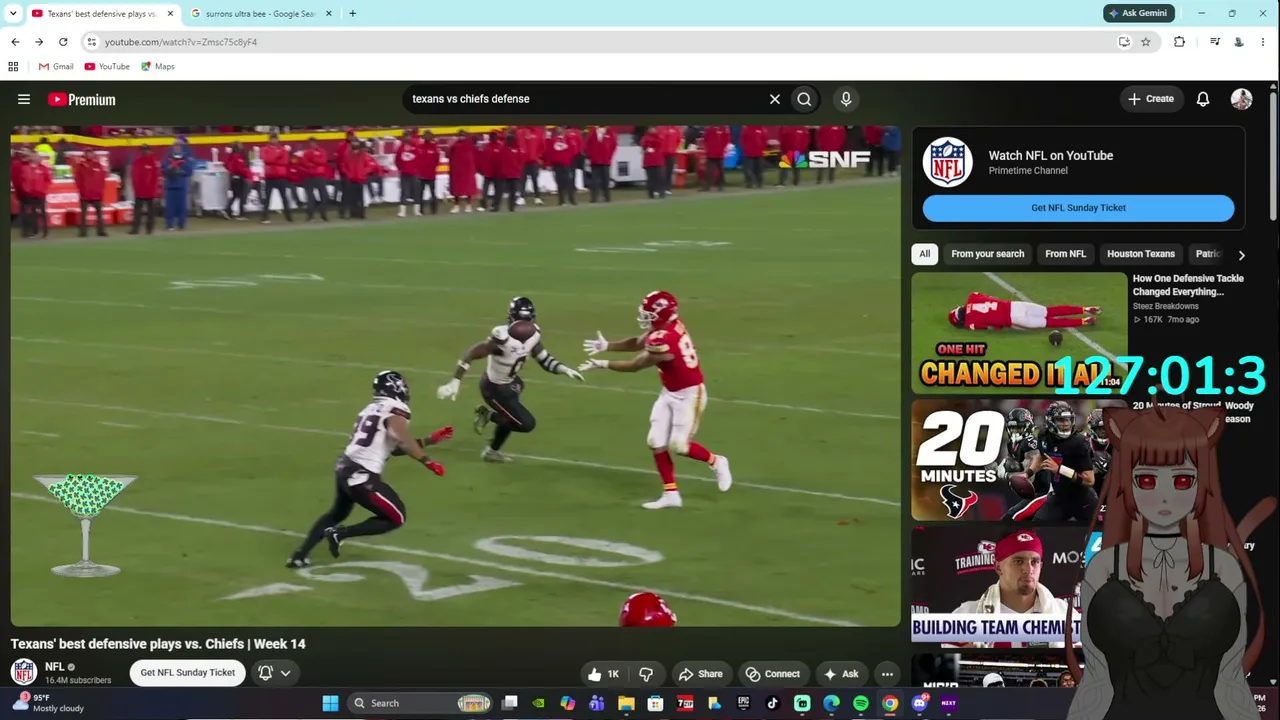This screenshot has height=720, width=1280.
Task: Open YouTube notifications bell
Action: 1203,99
